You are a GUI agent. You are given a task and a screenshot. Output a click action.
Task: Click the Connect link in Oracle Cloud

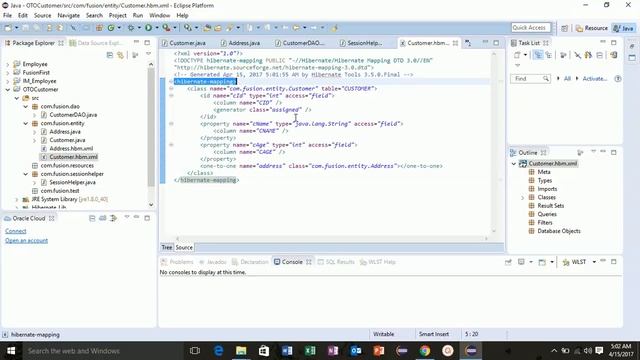[16, 231]
